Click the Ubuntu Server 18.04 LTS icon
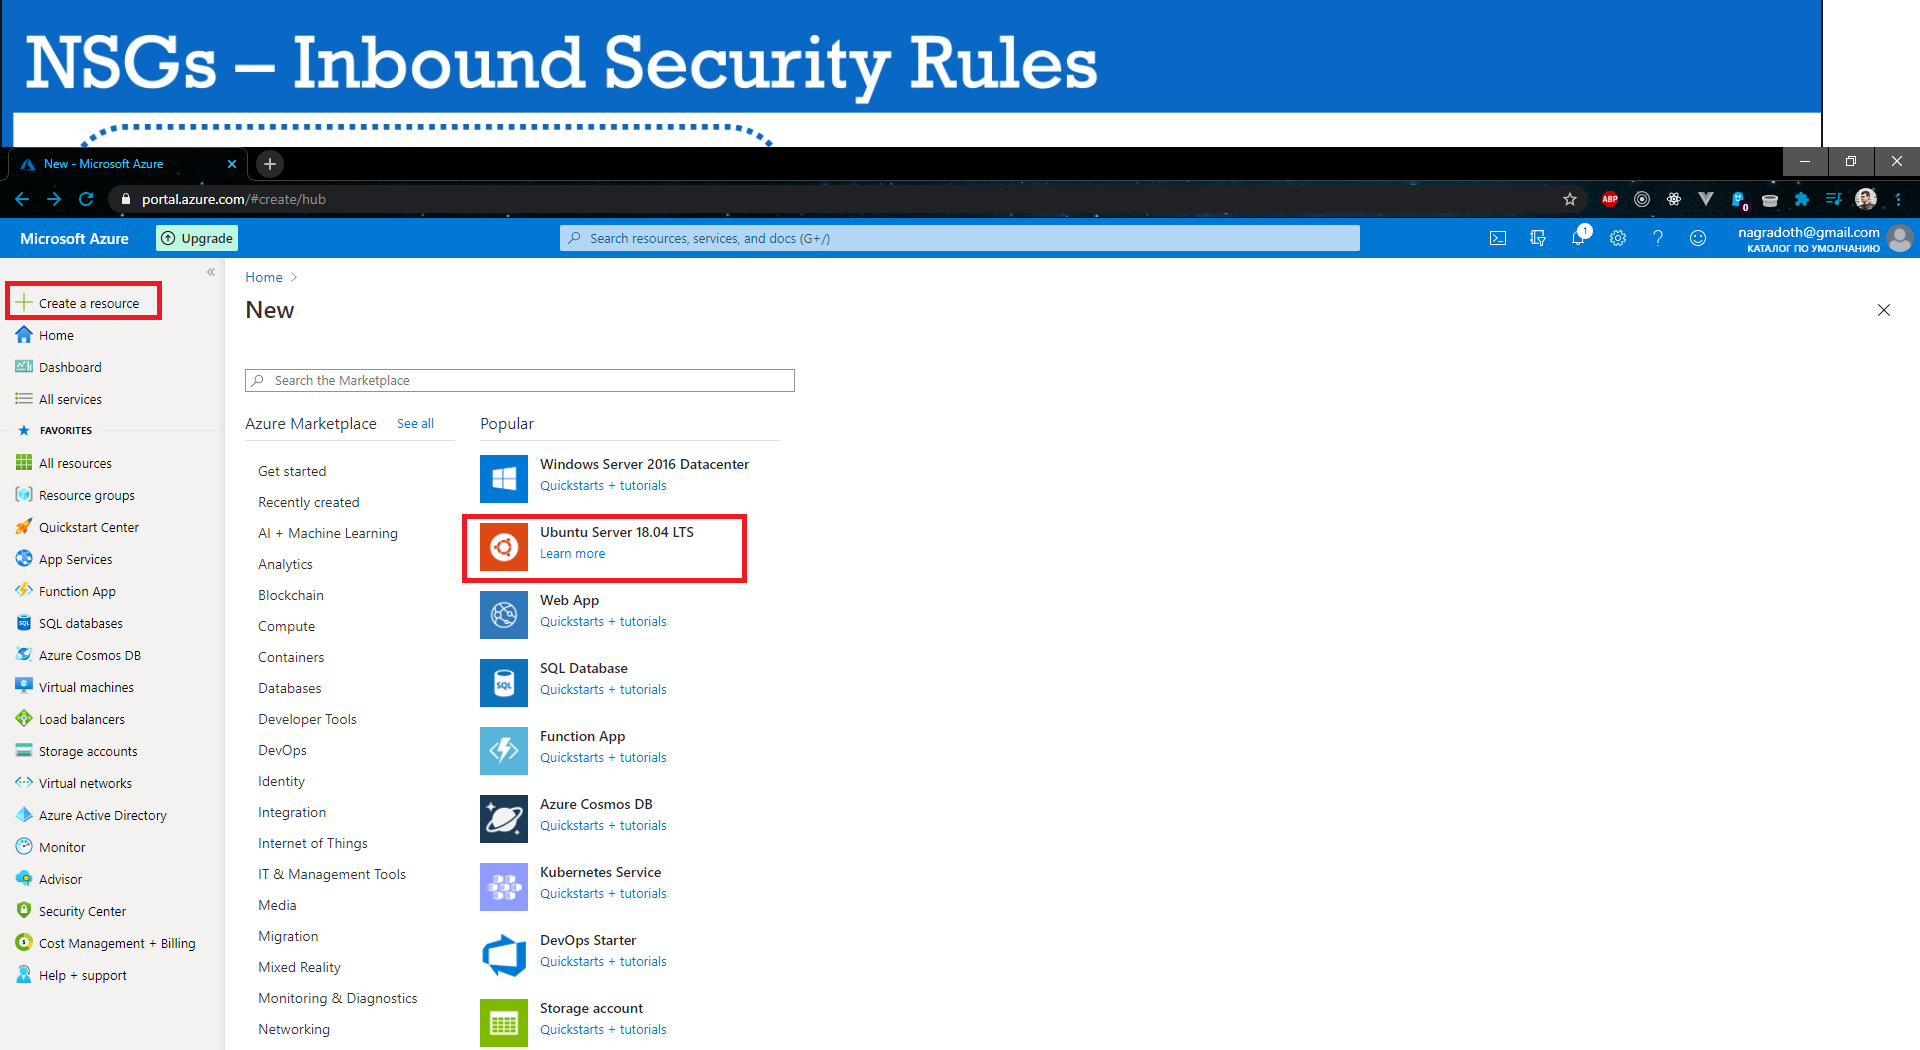Viewport: 1920px width, 1050px height. pyautogui.click(x=504, y=547)
